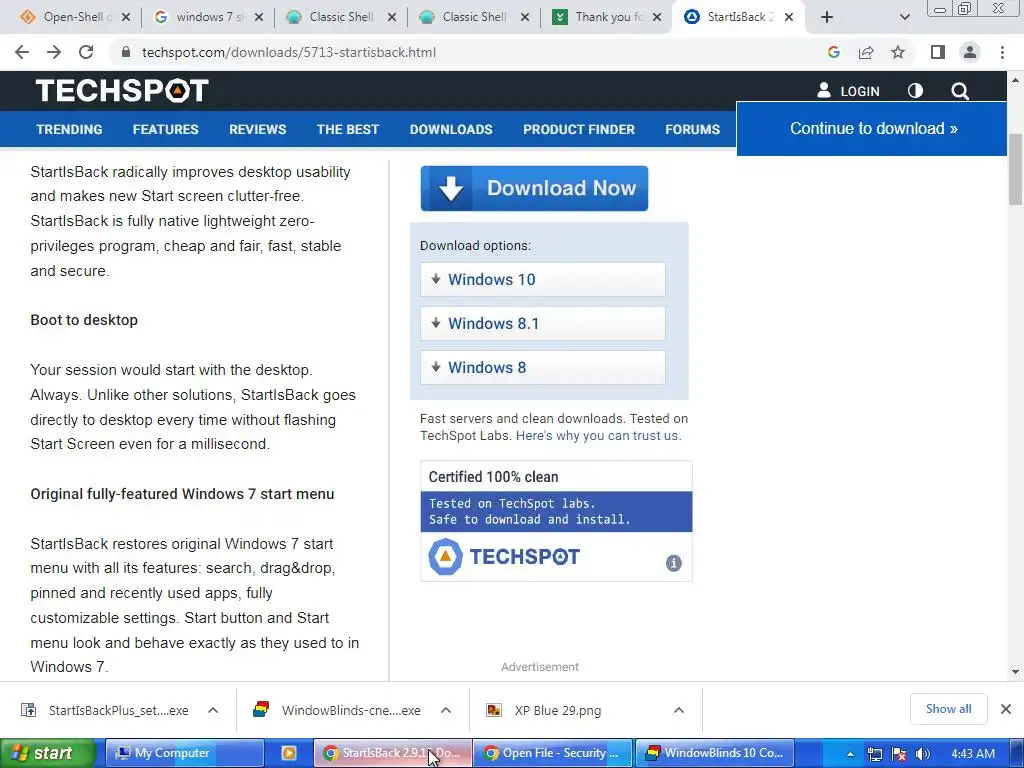Screen dimensions: 1024x768
Task: Open Here's why you can trust us link
Action: pyautogui.click(x=598, y=436)
